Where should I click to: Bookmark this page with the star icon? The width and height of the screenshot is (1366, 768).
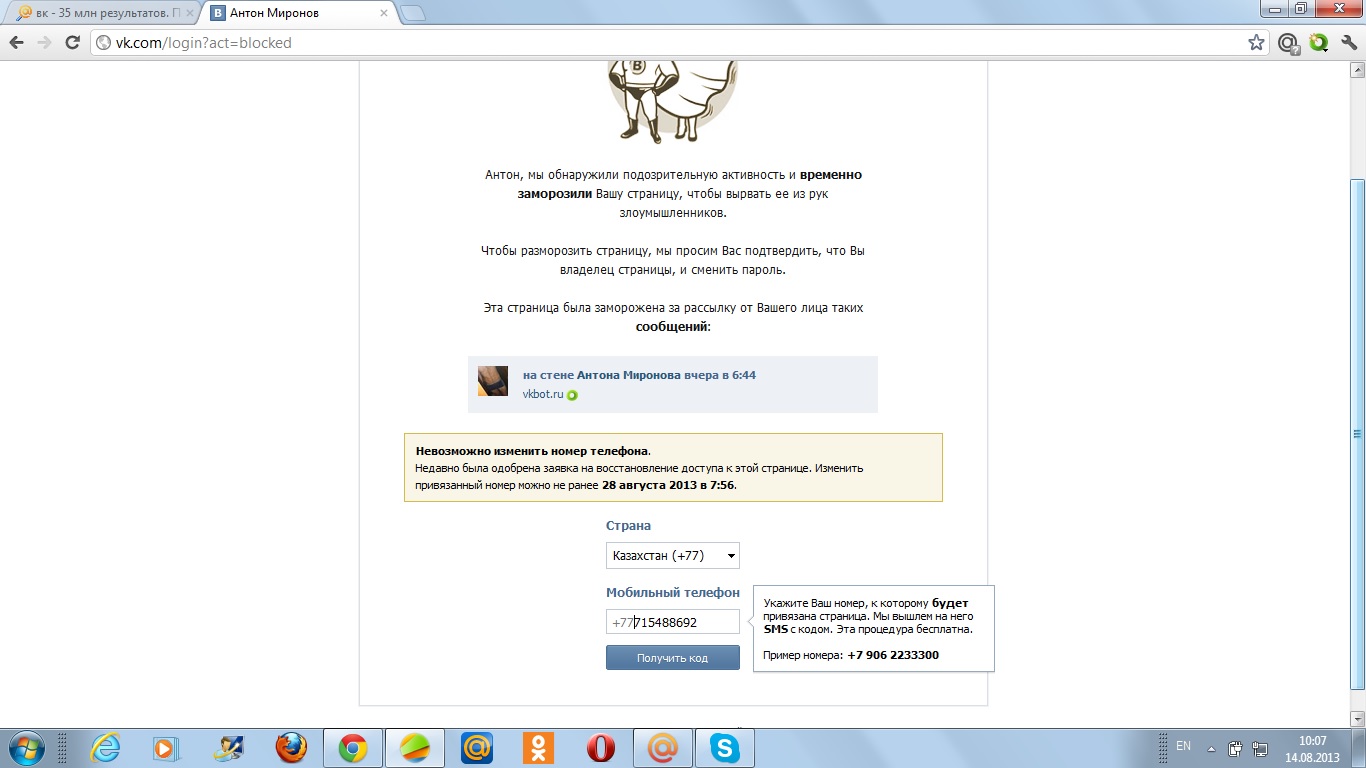tap(1256, 43)
